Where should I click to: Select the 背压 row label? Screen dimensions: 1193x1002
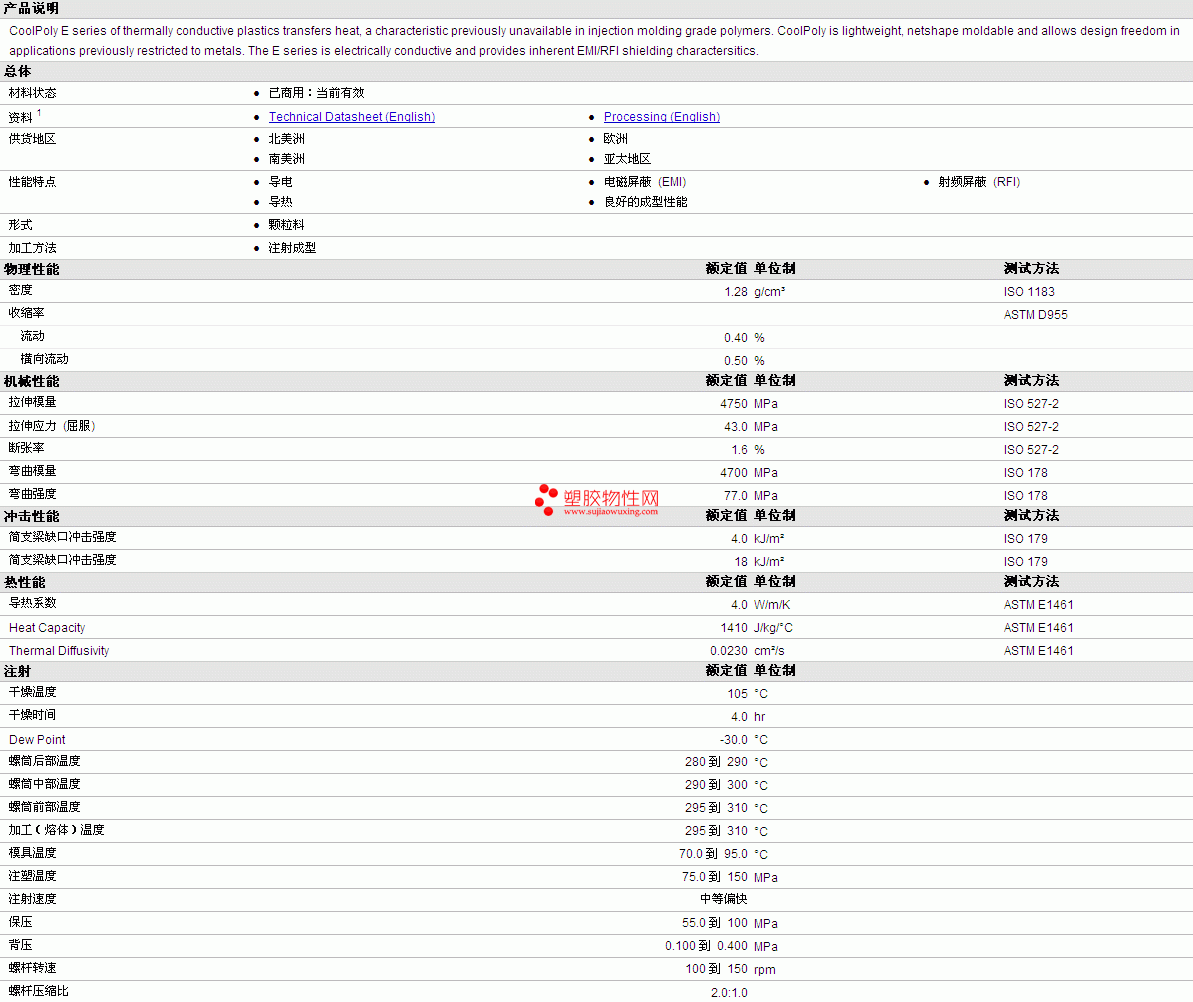pyautogui.click(x=21, y=944)
